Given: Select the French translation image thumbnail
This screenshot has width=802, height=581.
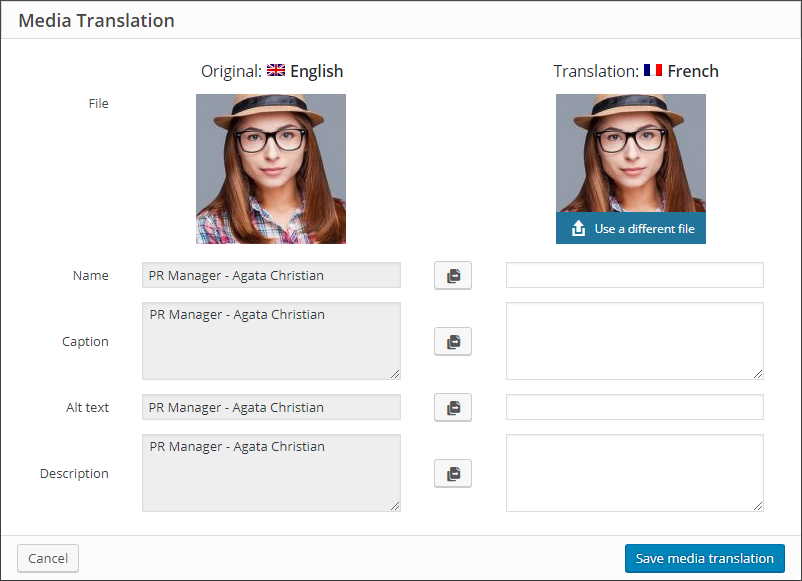Looking at the screenshot, I should click(631, 153).
